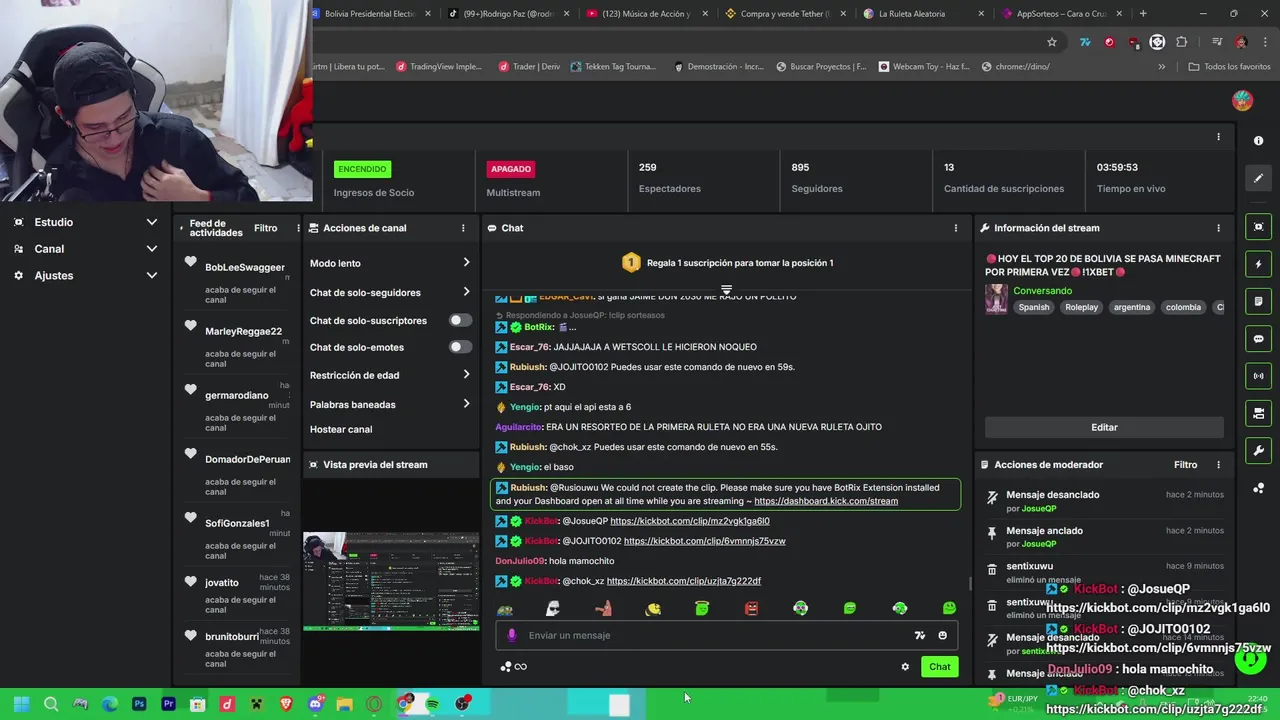Click the green Chat send button
Image resolution: width=1280 pixels, height=720 pixels.
click(x=939, y=667)
